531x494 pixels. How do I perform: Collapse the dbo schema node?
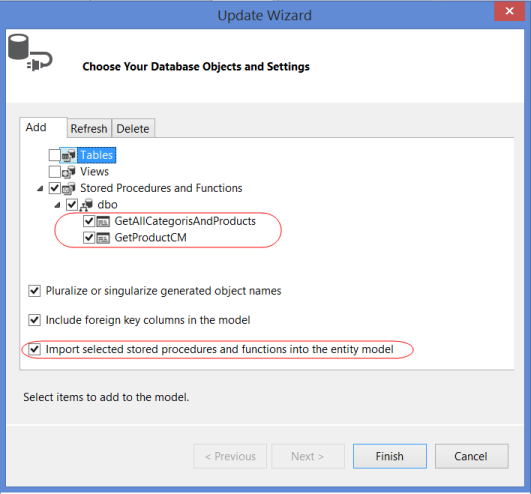(58, 205)
